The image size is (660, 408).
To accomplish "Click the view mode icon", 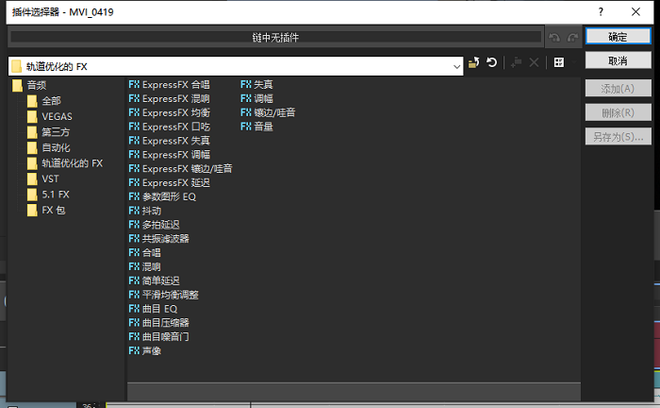I will coord(558,63).
